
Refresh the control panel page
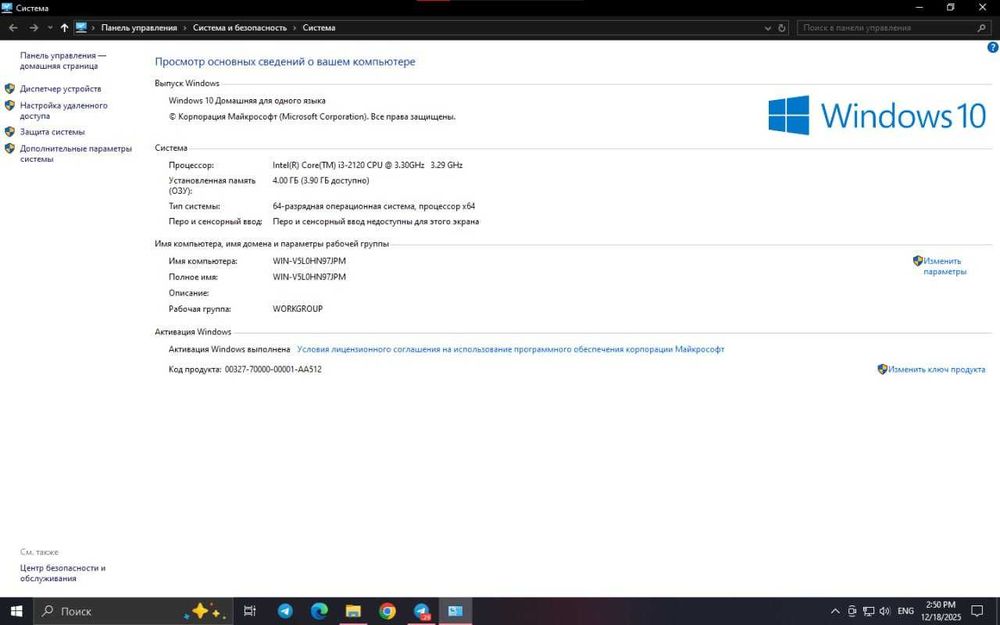782,28
